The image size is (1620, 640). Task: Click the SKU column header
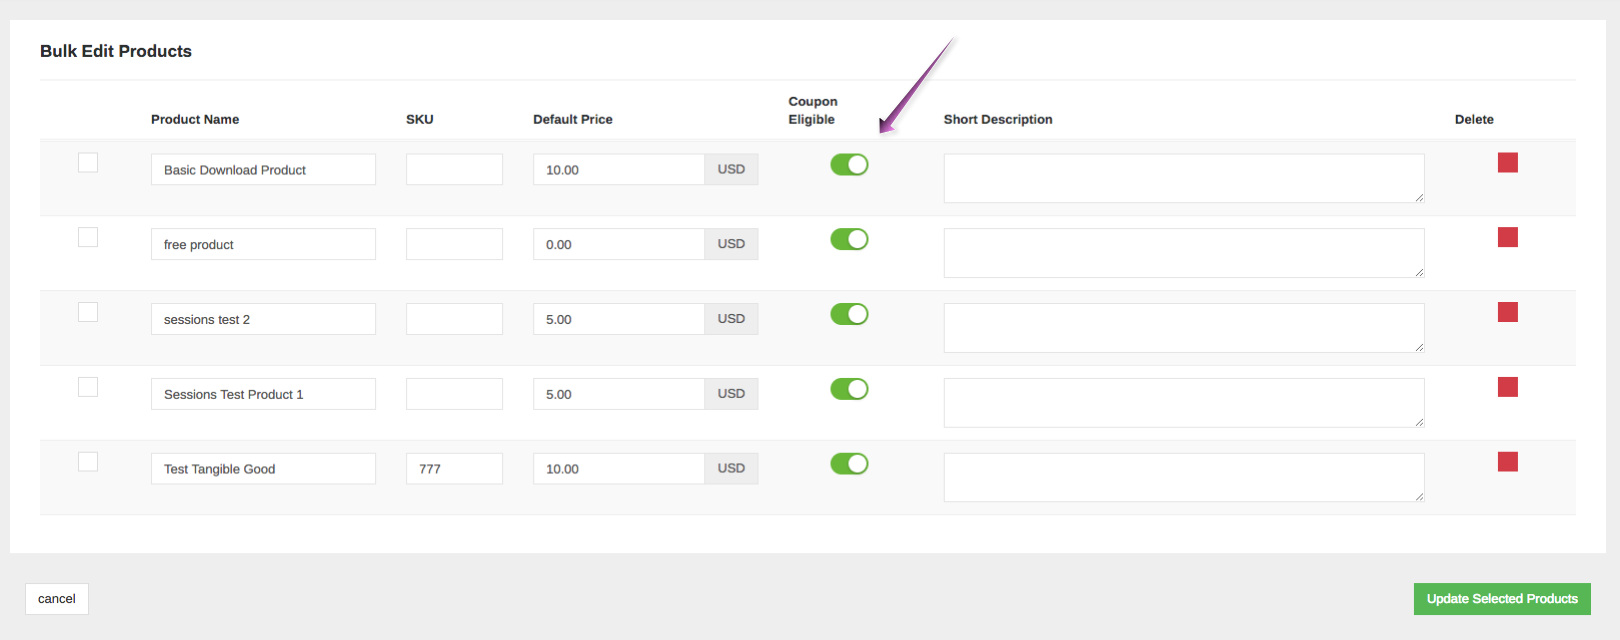pos(420,119)
